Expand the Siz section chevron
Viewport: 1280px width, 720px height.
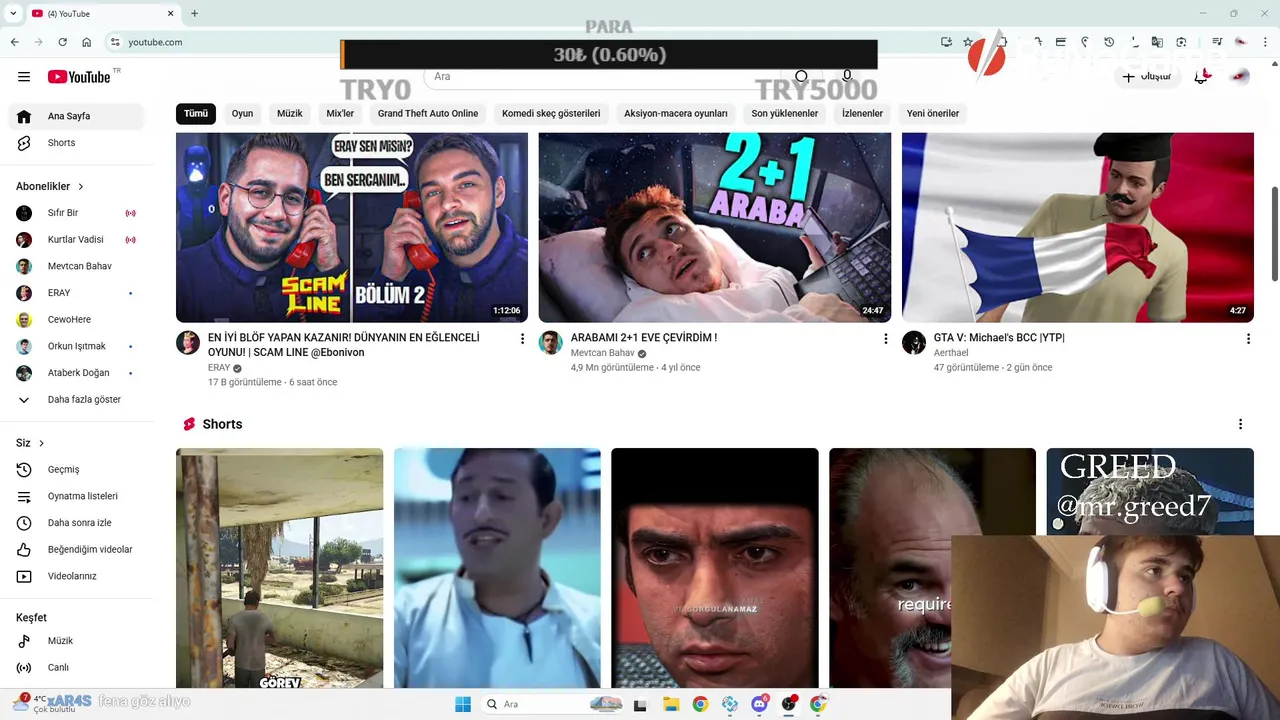[x=41, y=443]
